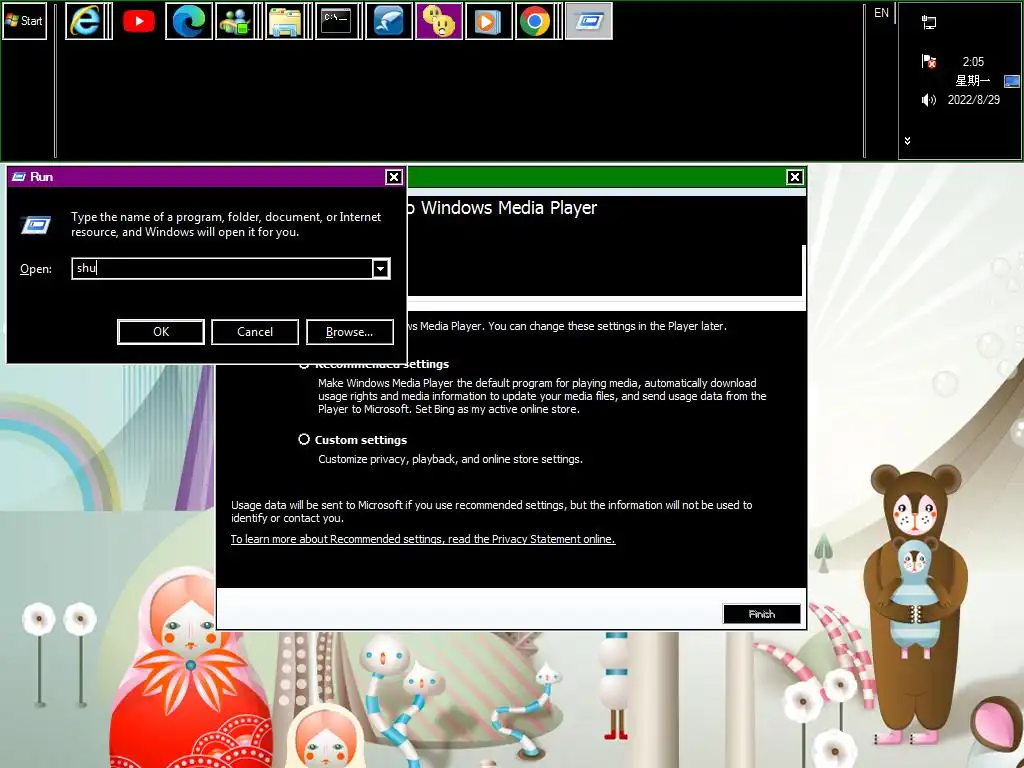The width and height of the screenshot is (1024, 768).
Task: Open the Action Center flag tray icon
Action: [929, 61]
